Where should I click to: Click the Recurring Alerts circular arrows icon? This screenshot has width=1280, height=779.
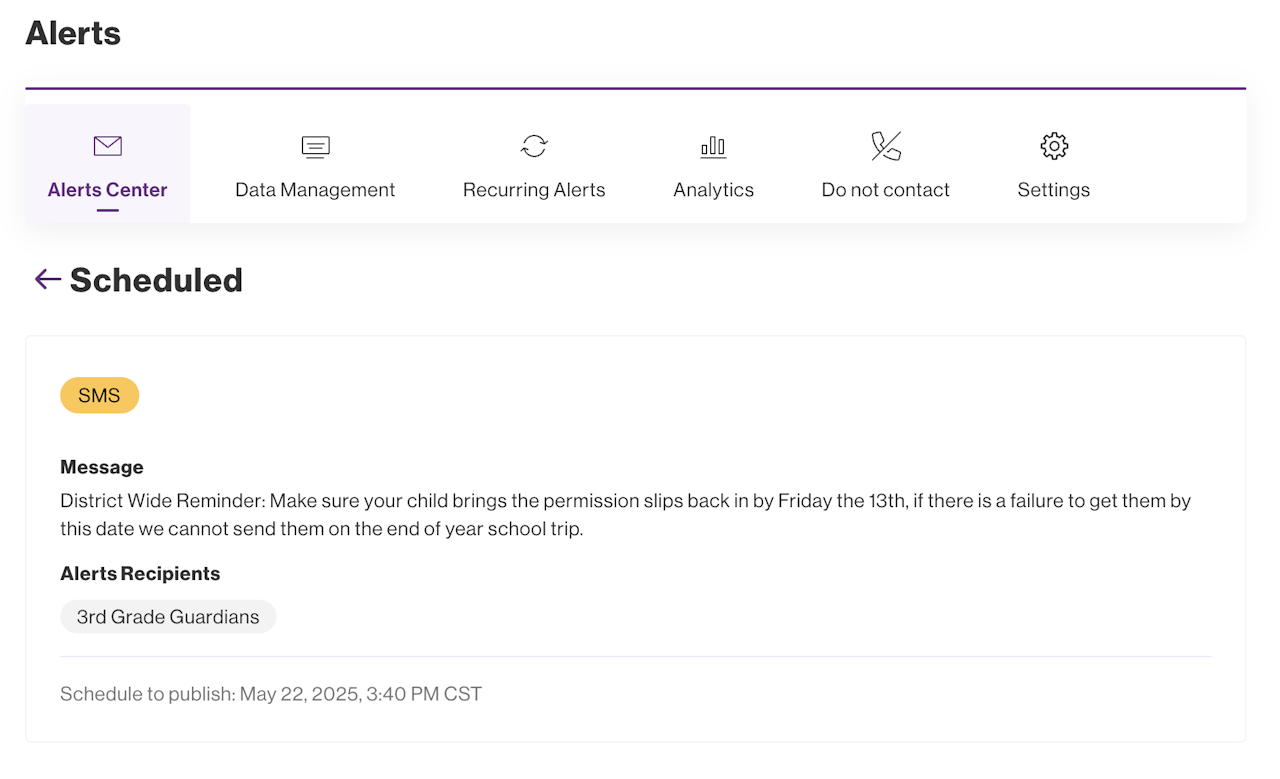(534, 146)
